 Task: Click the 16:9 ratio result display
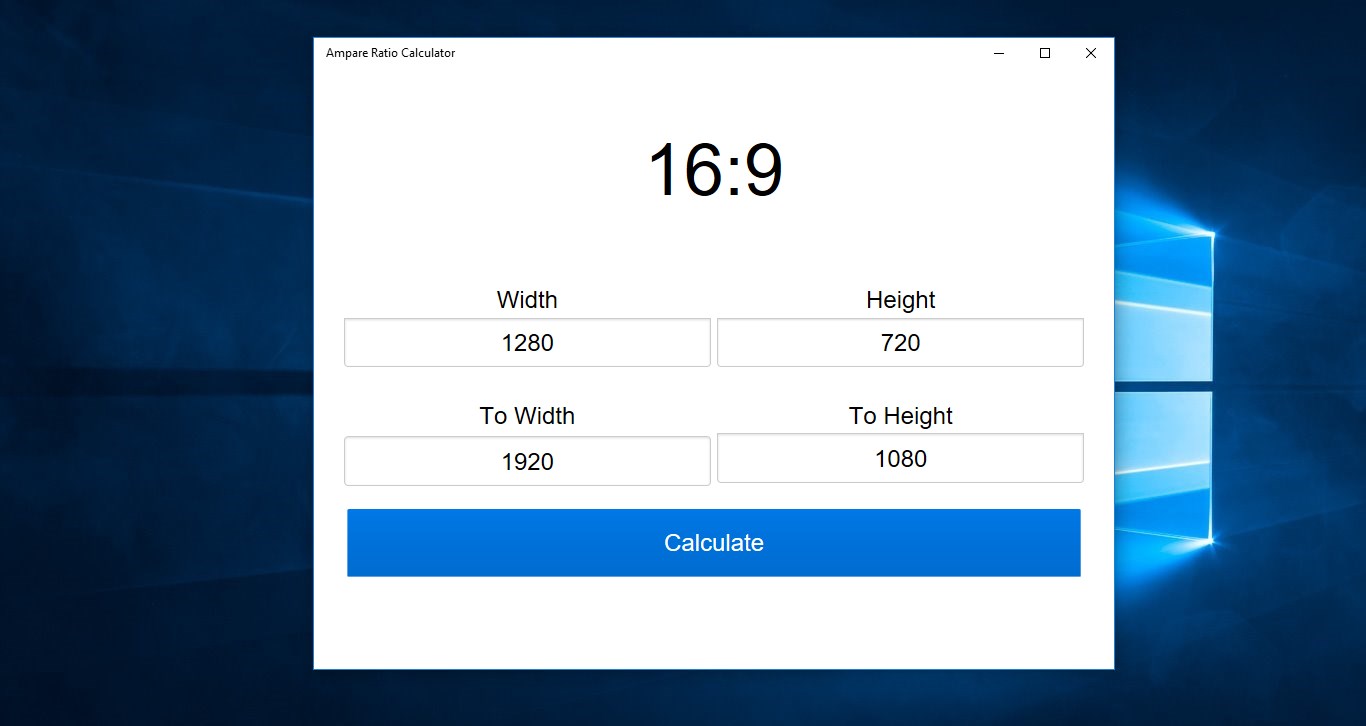pyautogui.click(x=713, y=170)
